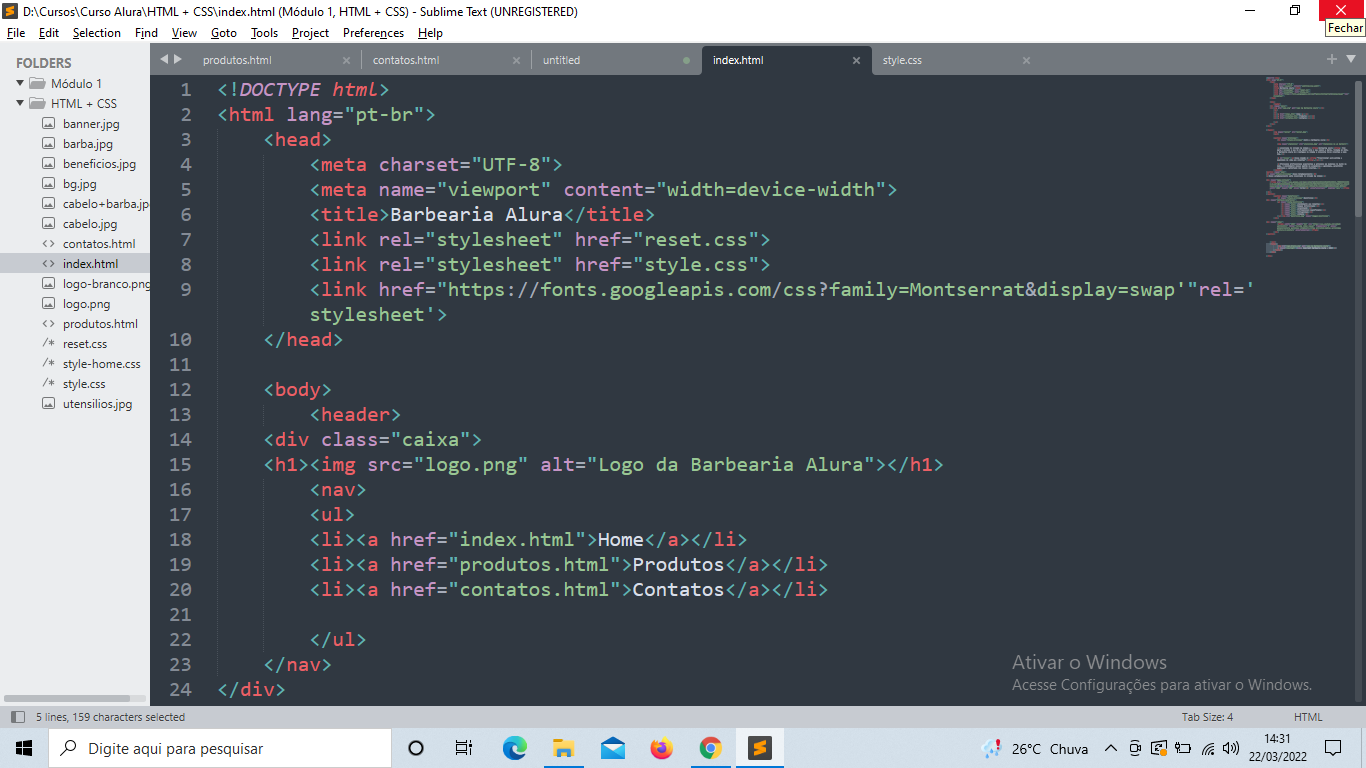Viewport: 1366px width, 768px height.
Task: Open the Project menu
Action: pos(310,33)
